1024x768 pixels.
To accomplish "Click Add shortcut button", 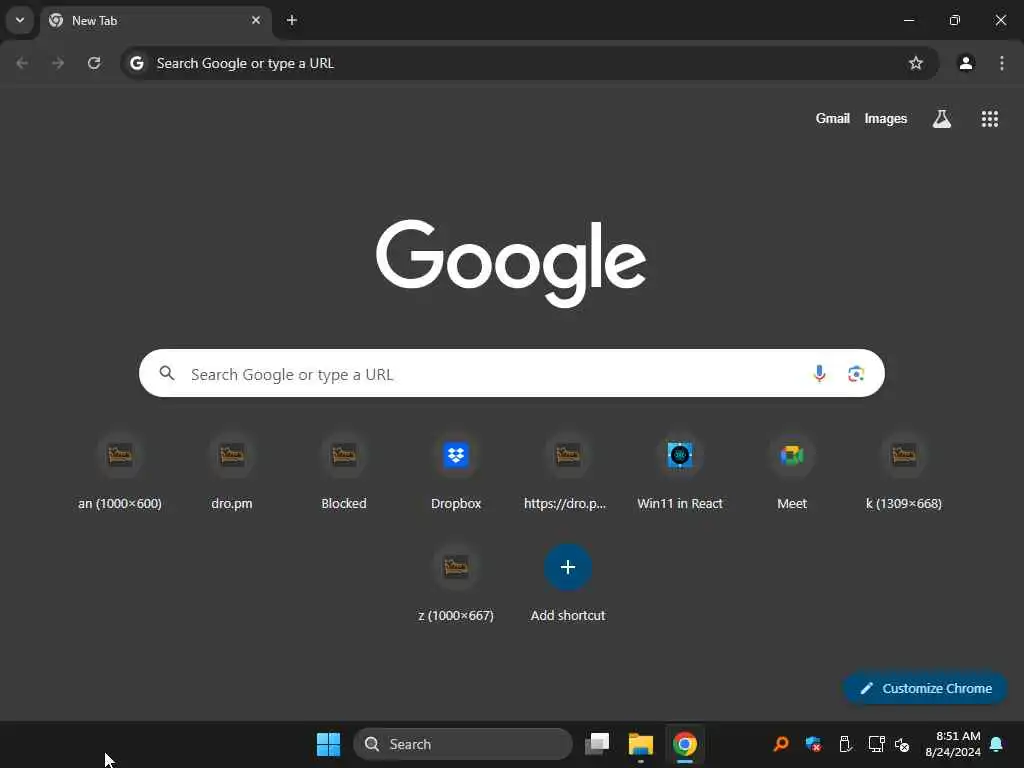I will click(568, 584).
